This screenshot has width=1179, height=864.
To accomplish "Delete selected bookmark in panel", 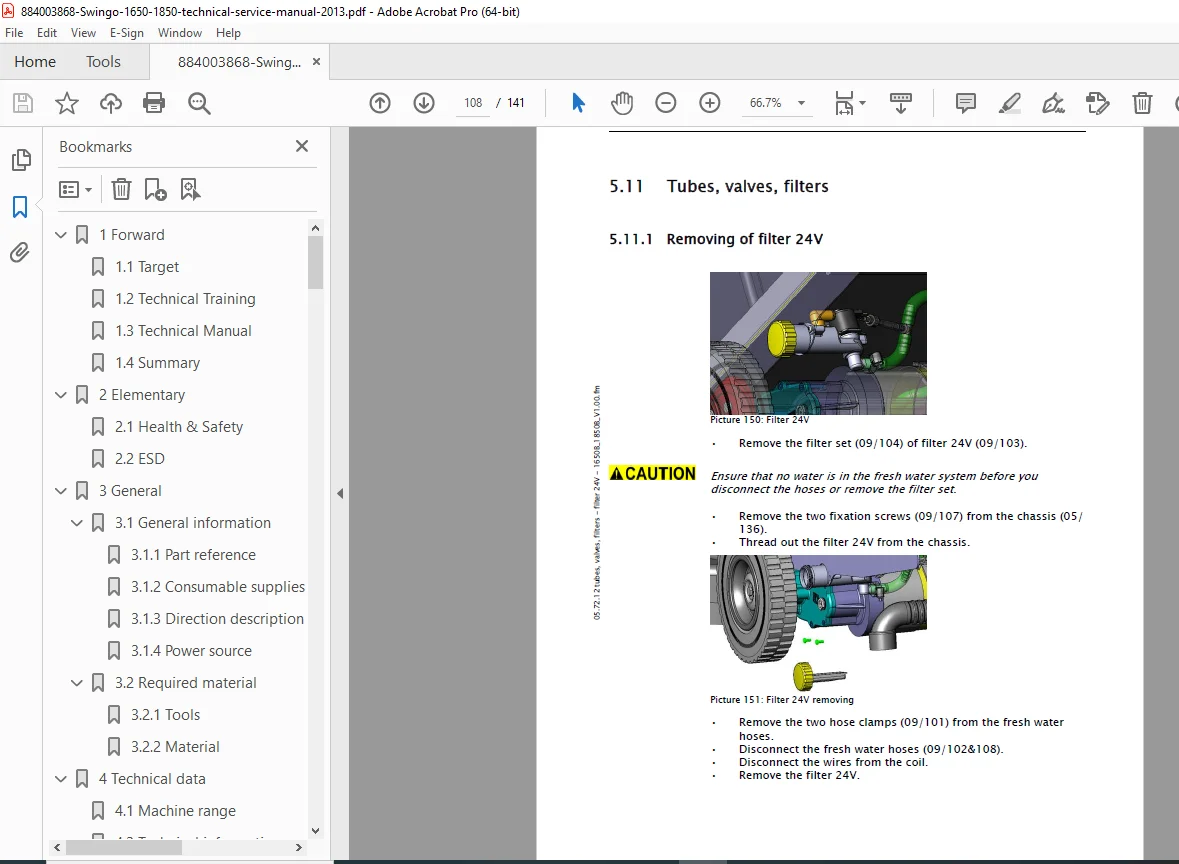I will (121, 189).
